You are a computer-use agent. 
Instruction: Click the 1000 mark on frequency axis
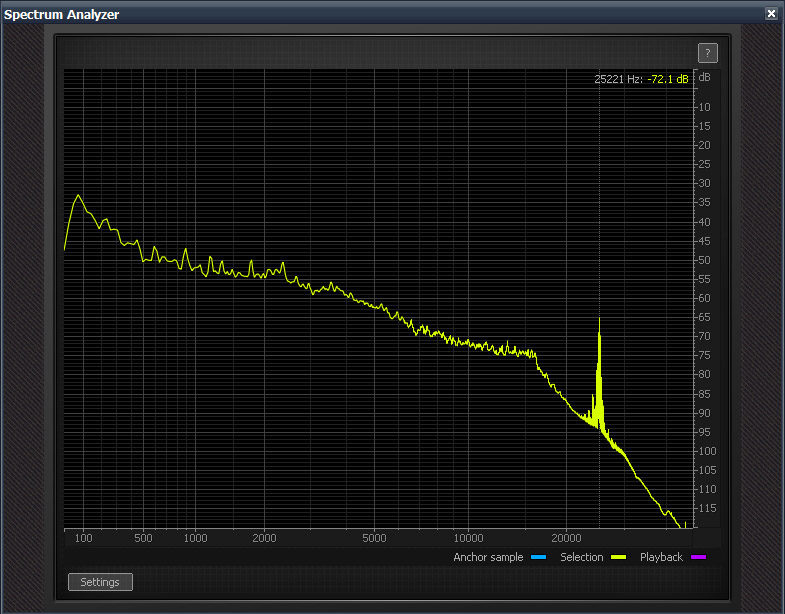click(x=195, y=539)
